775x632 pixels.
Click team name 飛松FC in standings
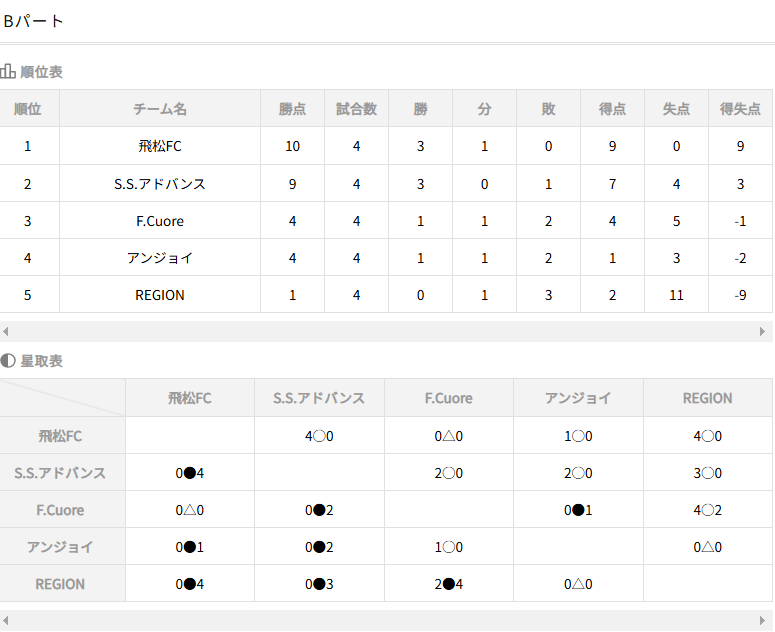160,146
